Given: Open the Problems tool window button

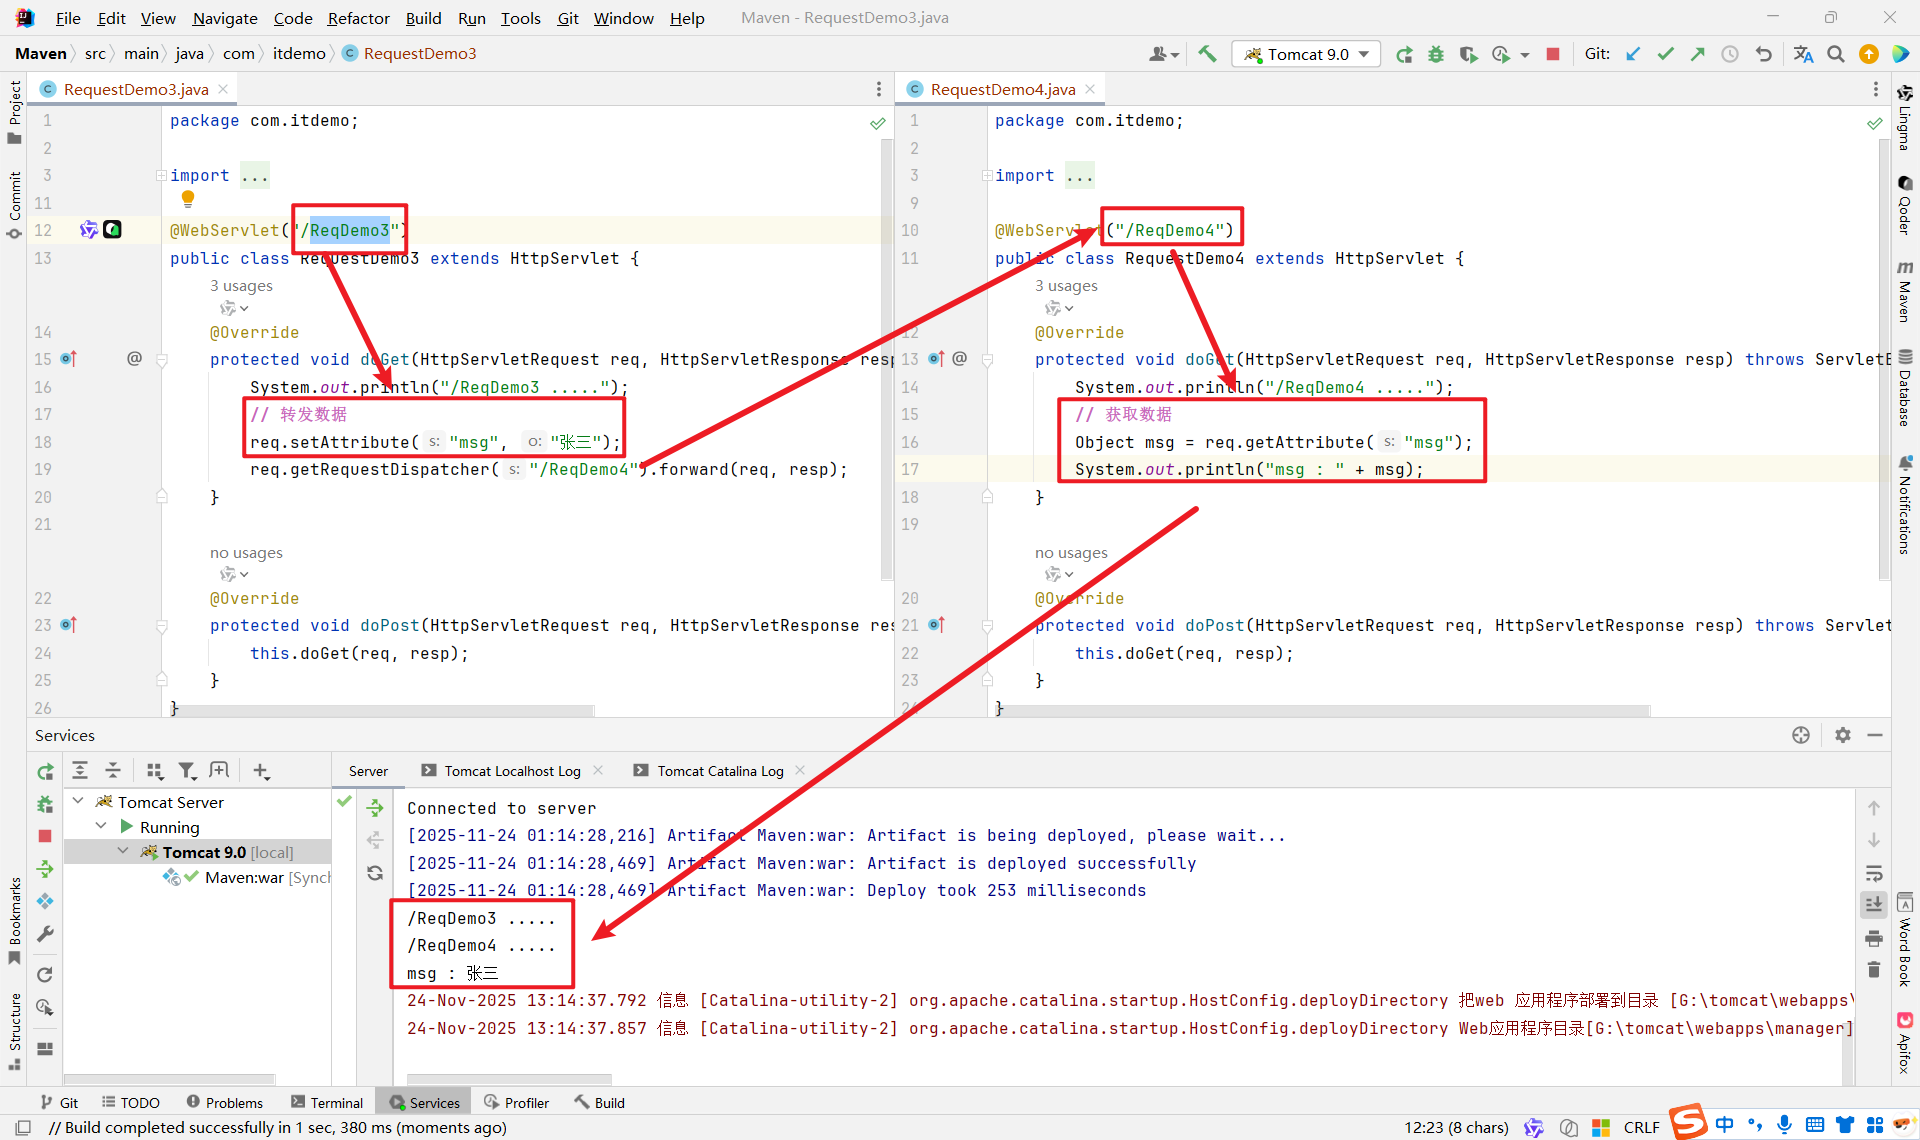Looking at the screenshot, I should pos(225,1102).
